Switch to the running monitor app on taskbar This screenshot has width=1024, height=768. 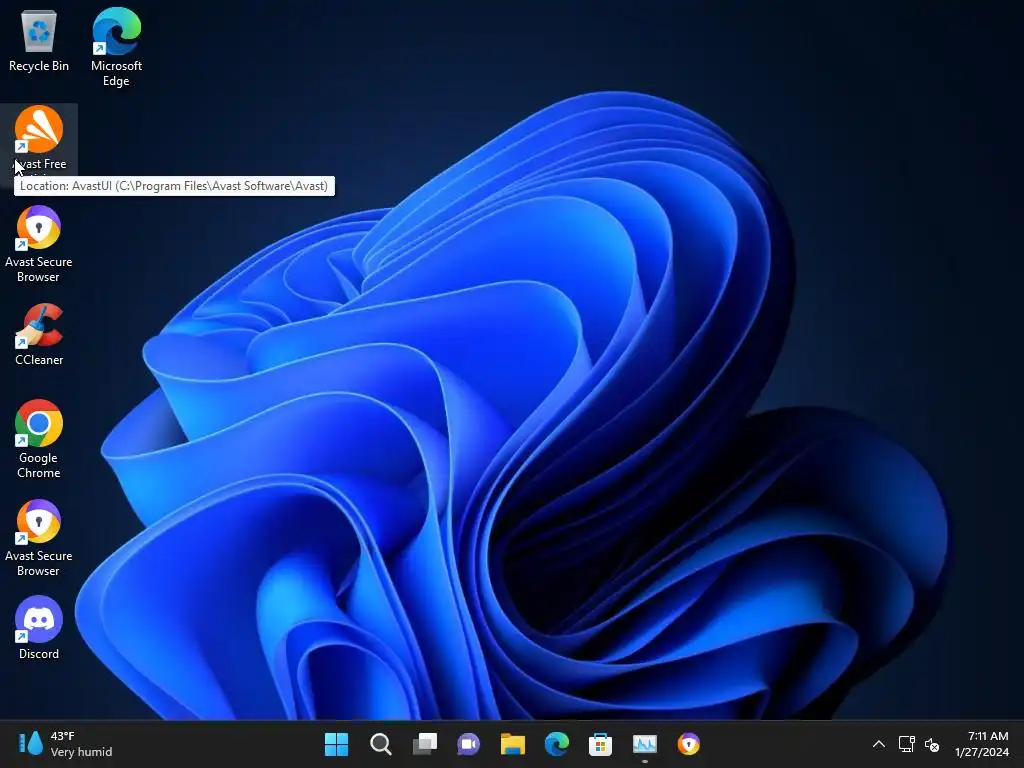point(645,744)
